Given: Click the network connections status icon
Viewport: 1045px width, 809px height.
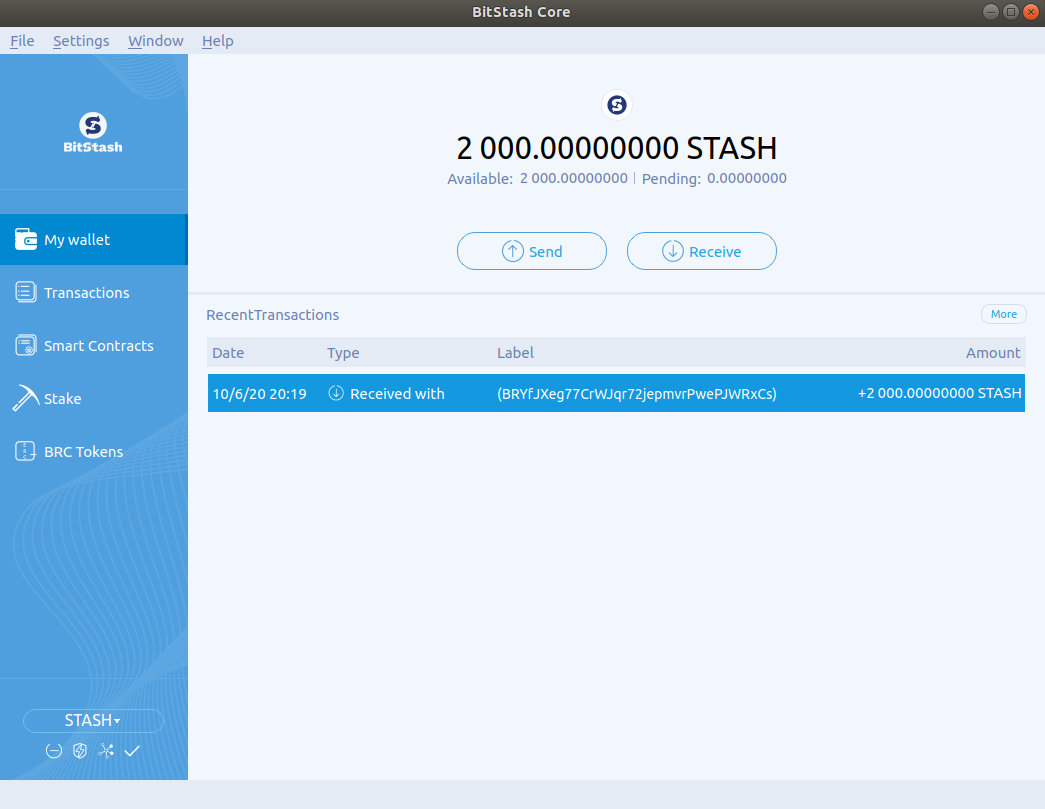Looking at the screenshot, I should [x=106, y=751].
